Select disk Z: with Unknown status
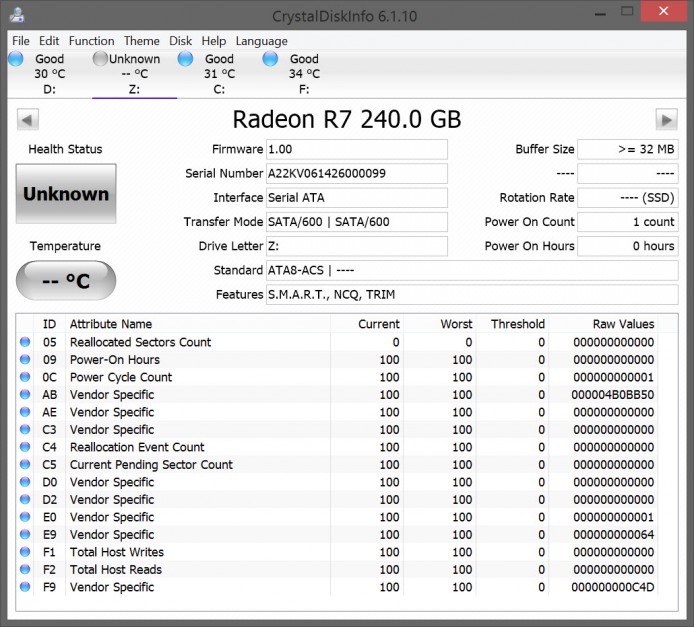The width and height of the screenshot is (694, 627). pyautogui.click(x=134, y=74)
